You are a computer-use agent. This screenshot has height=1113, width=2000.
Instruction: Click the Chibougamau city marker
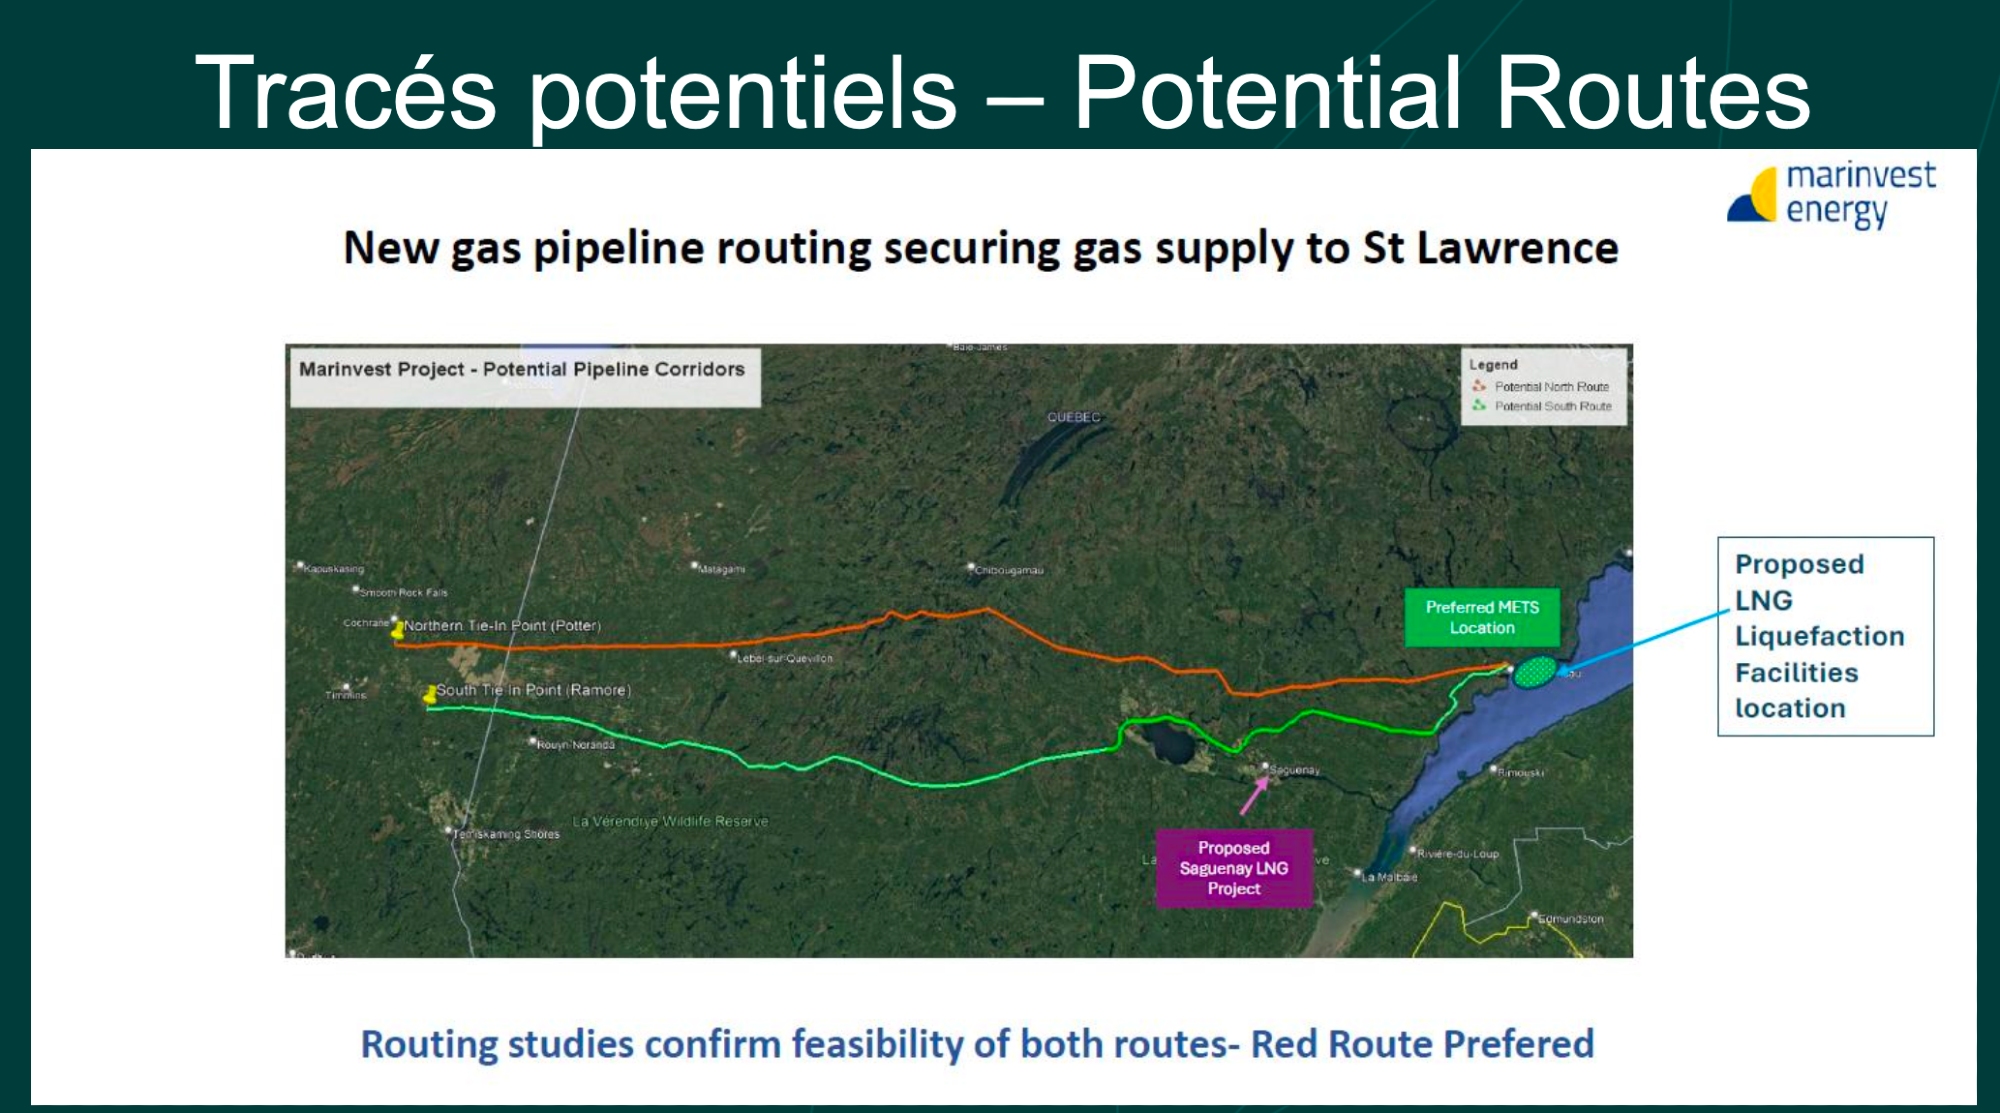click(970, 567)
